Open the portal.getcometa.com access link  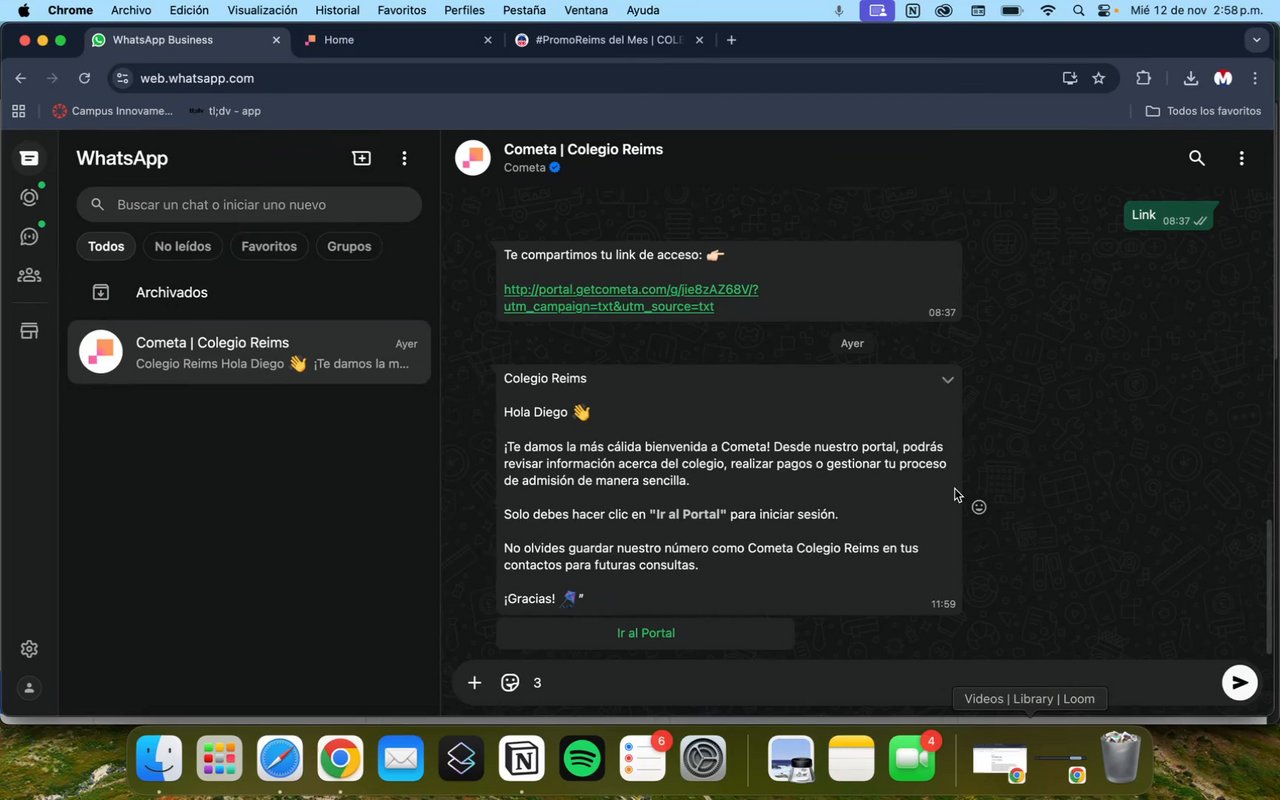coord(631,298)
